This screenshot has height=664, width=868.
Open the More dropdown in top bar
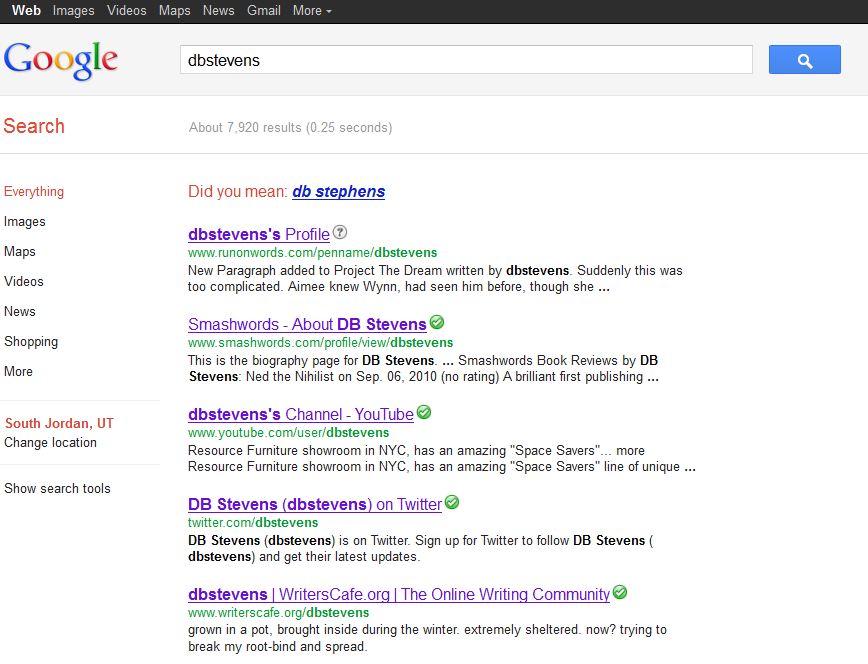[x=312, y=11]
